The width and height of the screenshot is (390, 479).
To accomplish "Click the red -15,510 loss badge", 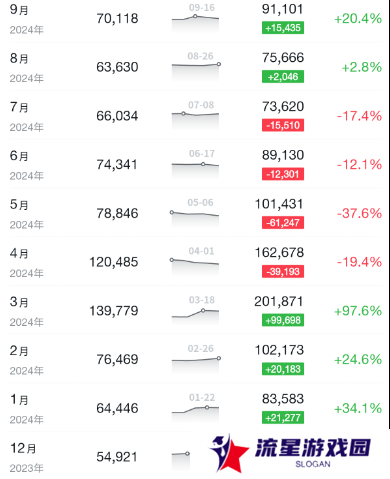I will click(283, 125).
